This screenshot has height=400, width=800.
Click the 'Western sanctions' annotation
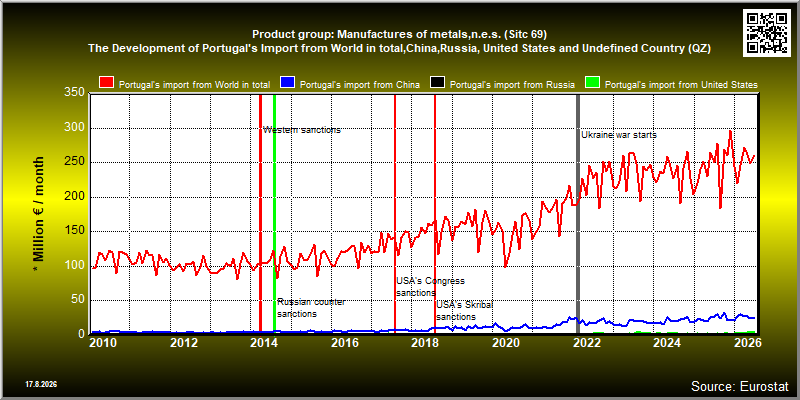[x=302, y=130]
